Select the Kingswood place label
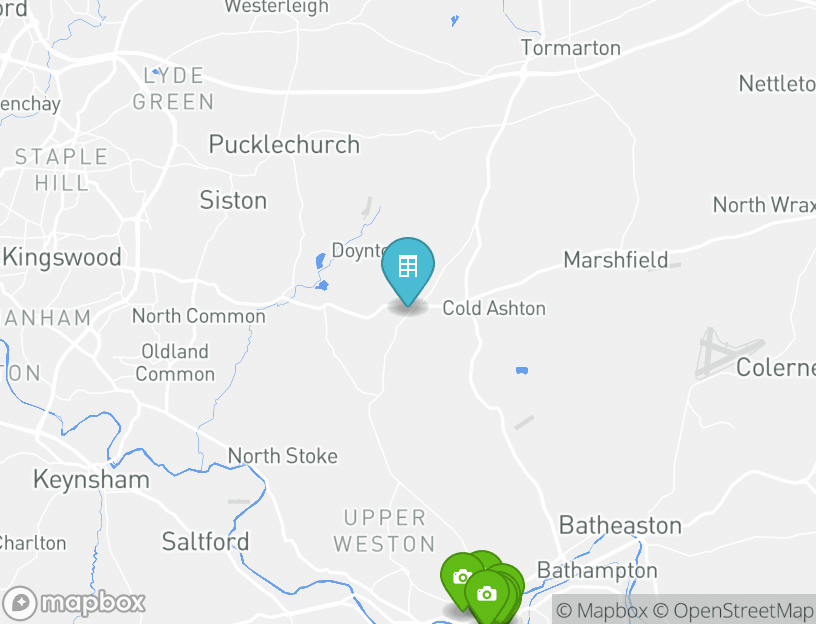The width and height of the screenshot is (816, 624). click(62, 257)
